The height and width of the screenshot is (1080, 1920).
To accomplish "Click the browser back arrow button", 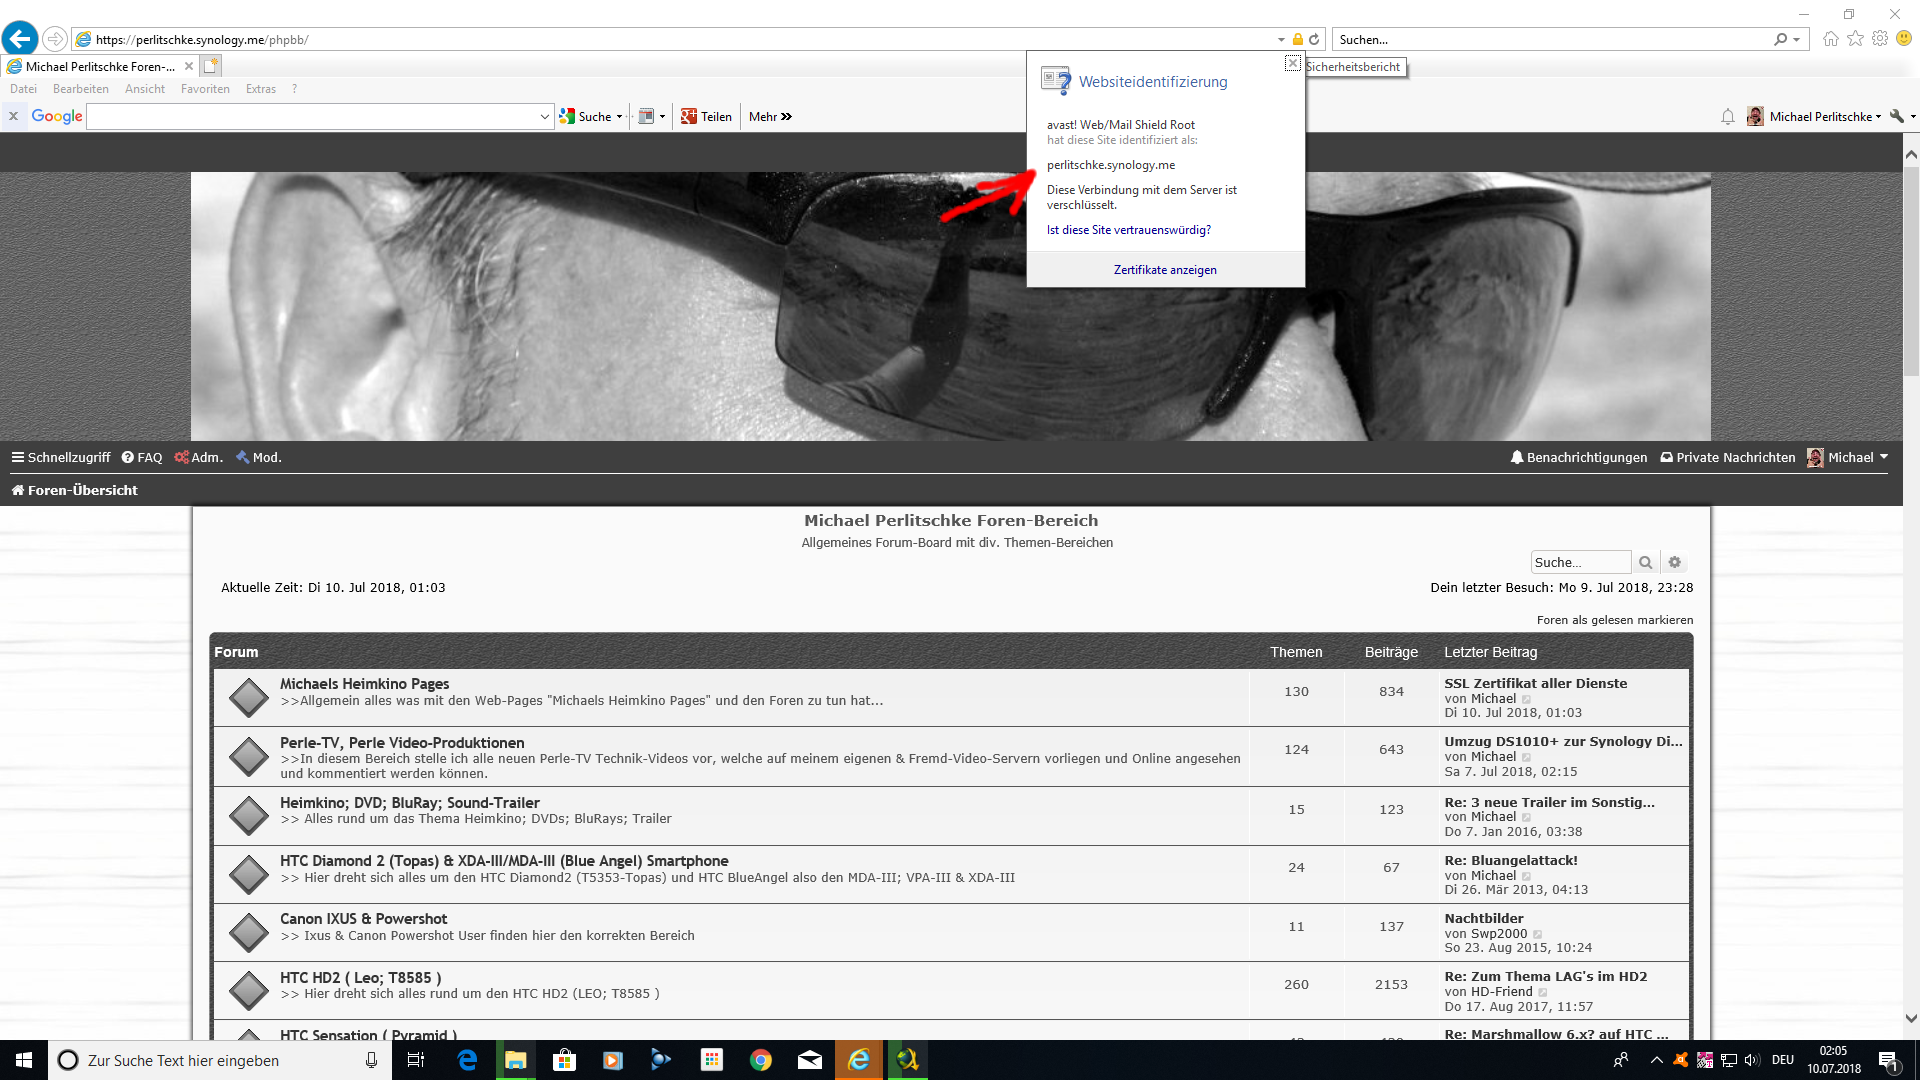I will coord(20,39).
